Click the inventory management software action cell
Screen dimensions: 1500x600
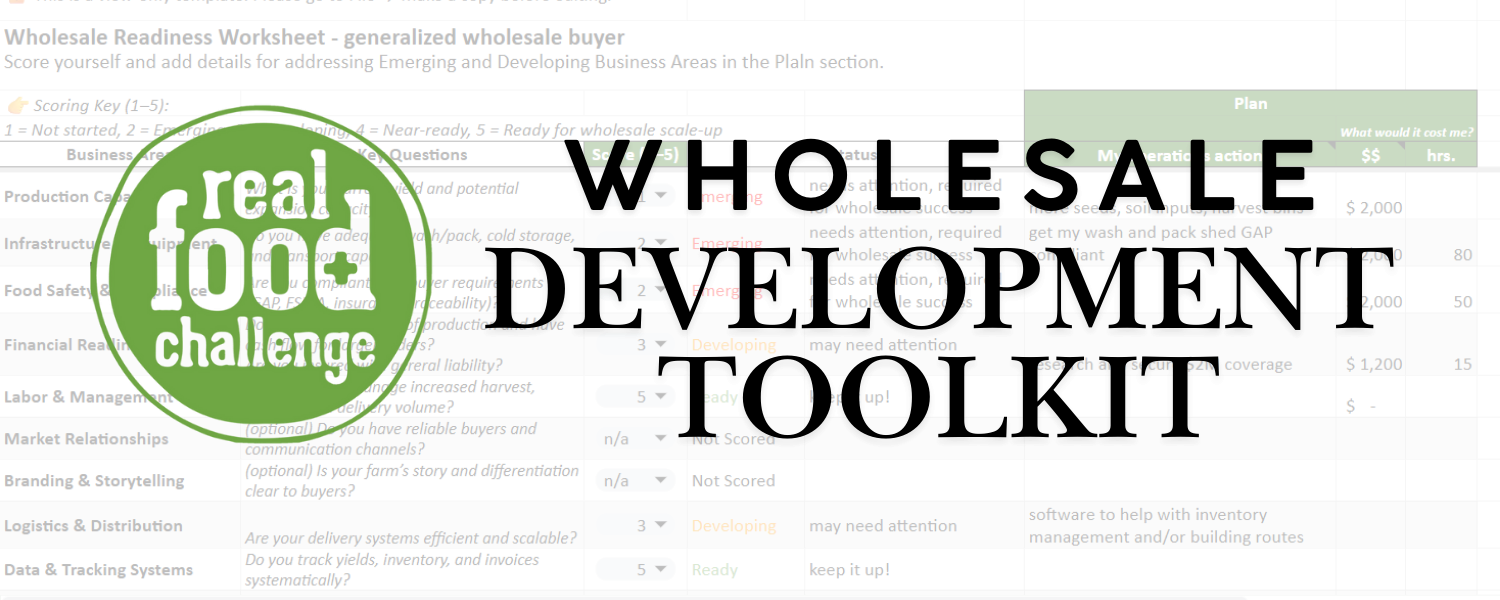click(1166, 526)
